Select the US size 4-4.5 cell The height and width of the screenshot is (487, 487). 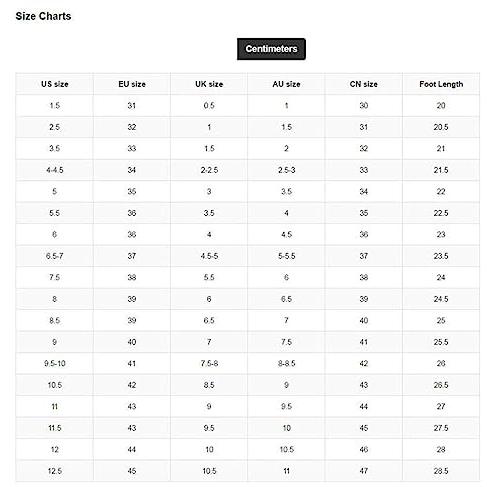tap(55, 170)
